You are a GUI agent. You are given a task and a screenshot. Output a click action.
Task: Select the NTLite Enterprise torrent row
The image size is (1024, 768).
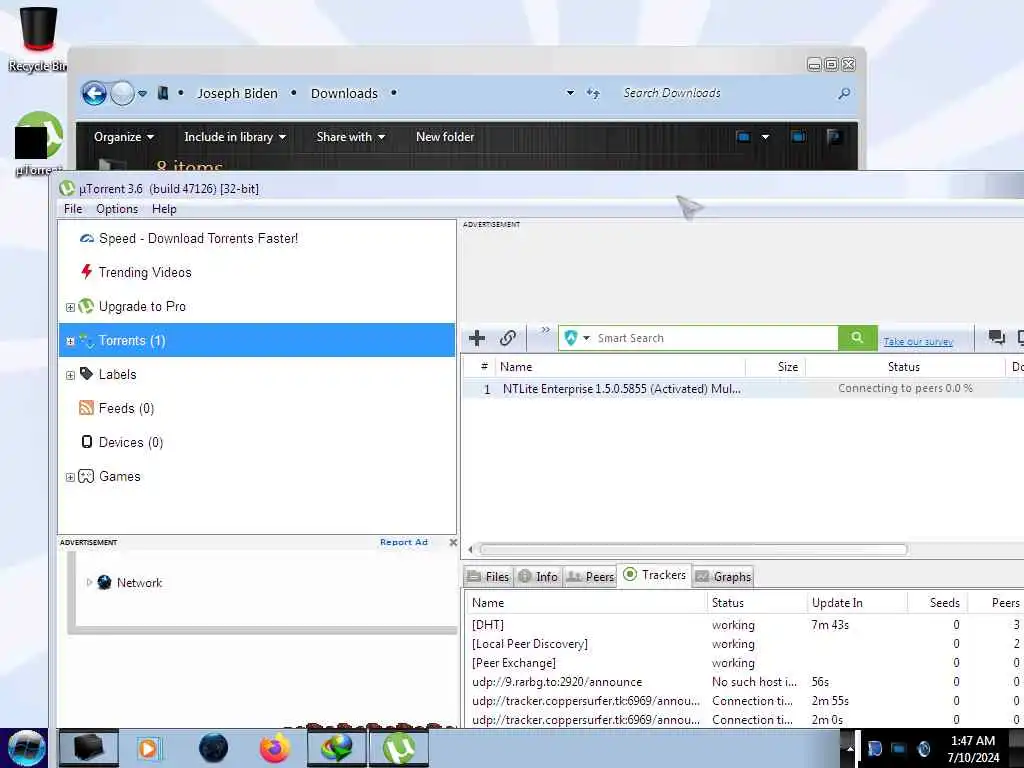pos(743,389)
